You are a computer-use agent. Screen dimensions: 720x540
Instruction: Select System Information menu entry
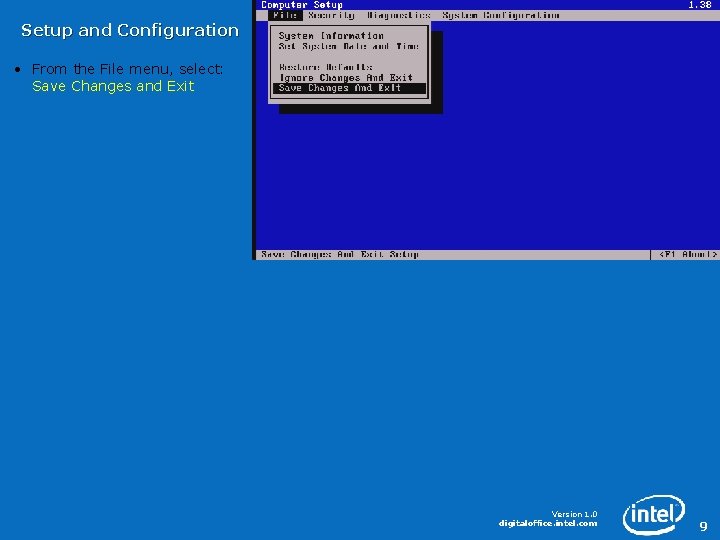point(331,35)
